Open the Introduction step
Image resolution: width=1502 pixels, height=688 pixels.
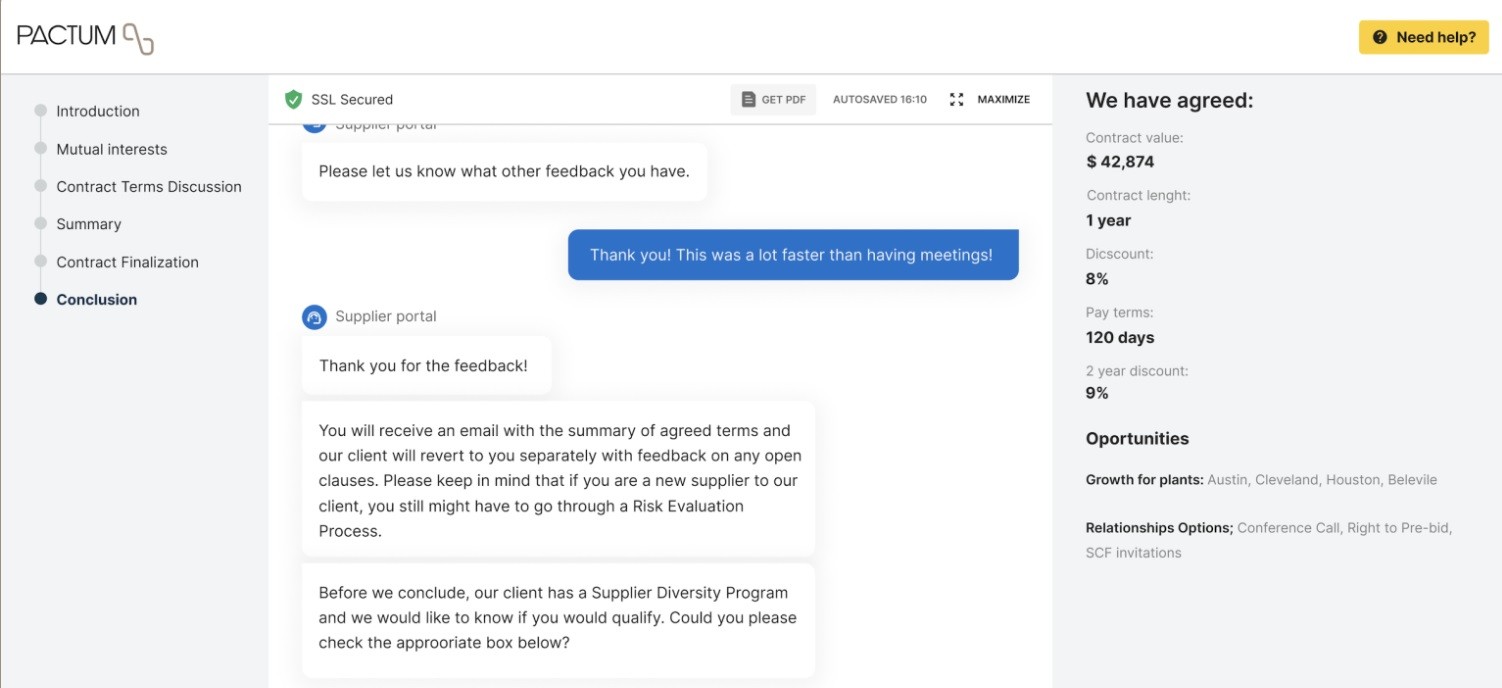point(98,111)
